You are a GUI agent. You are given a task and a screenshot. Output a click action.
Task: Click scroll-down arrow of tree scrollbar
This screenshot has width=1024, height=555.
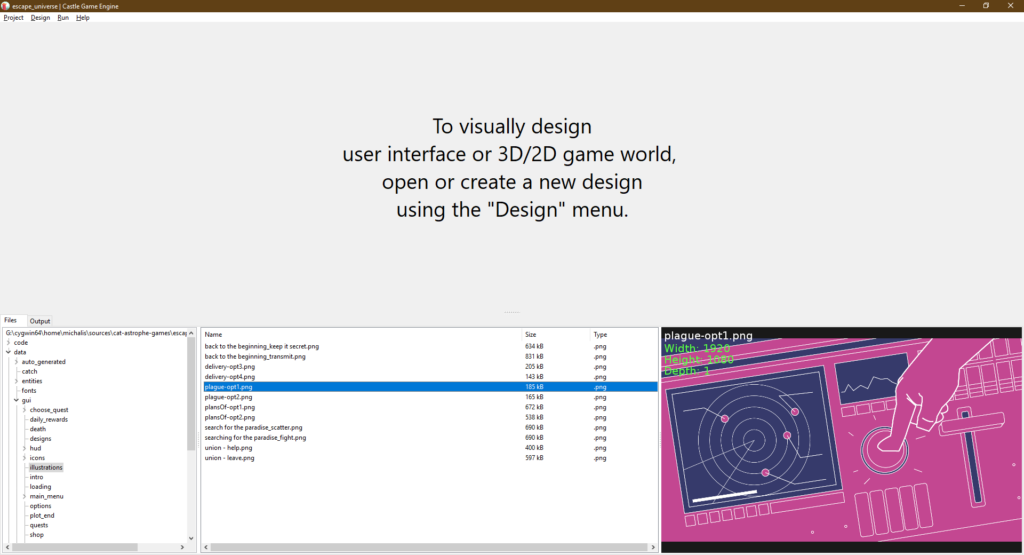[x=191, y=539]
